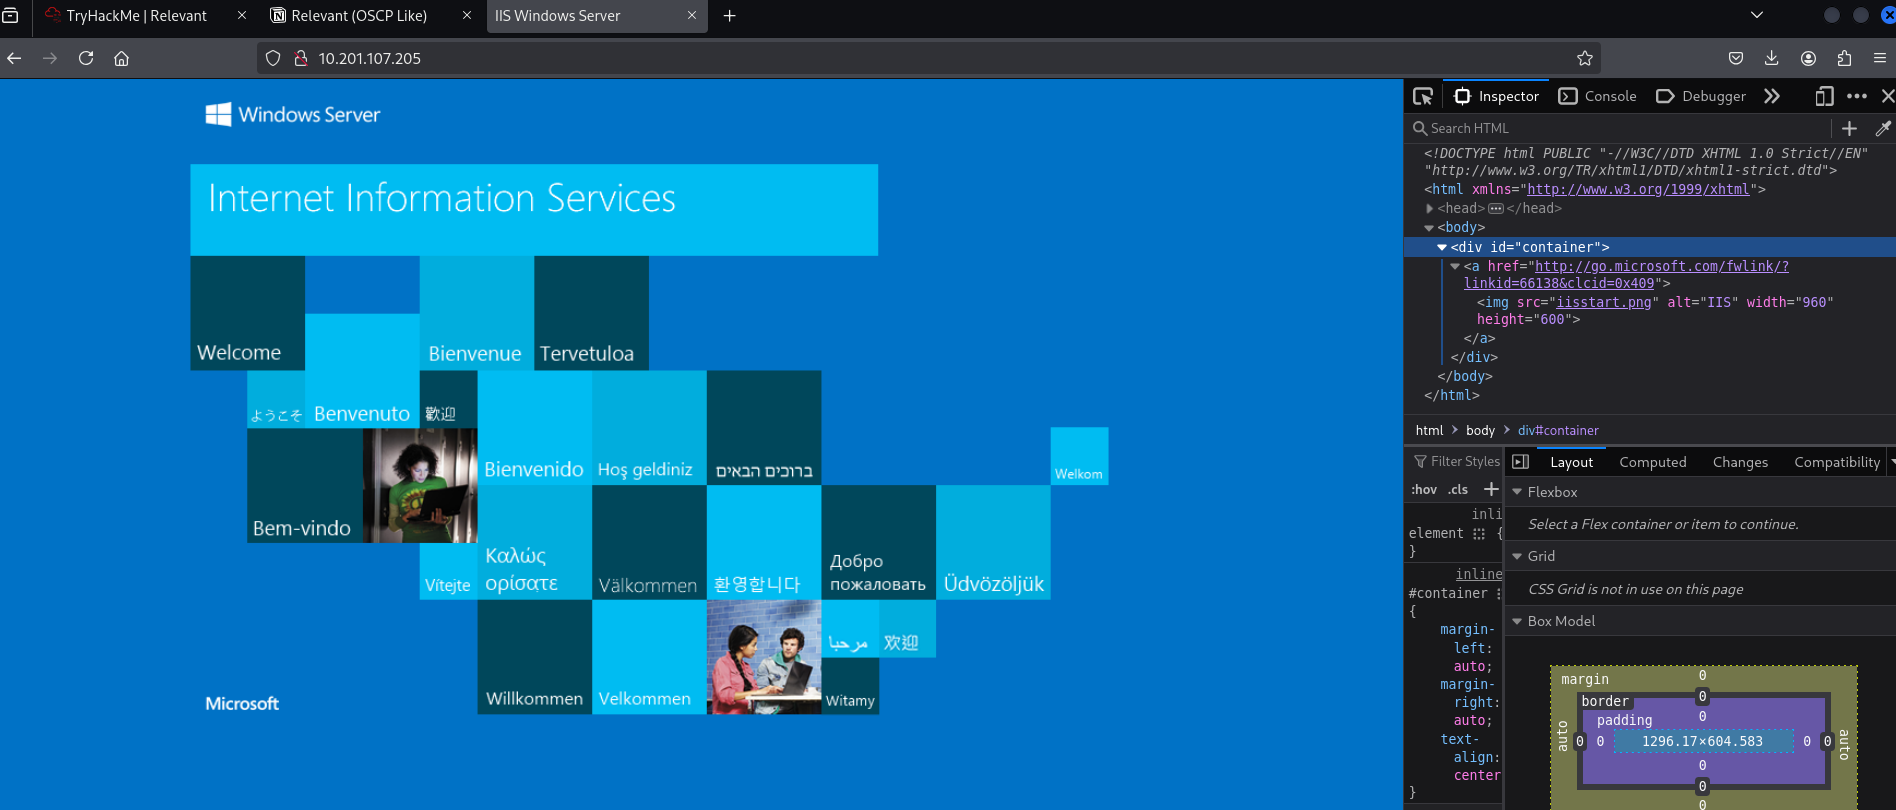Activate the element picker tool in DevTools
This screenshot has width=1896, height=810.
click(1422, 96)
